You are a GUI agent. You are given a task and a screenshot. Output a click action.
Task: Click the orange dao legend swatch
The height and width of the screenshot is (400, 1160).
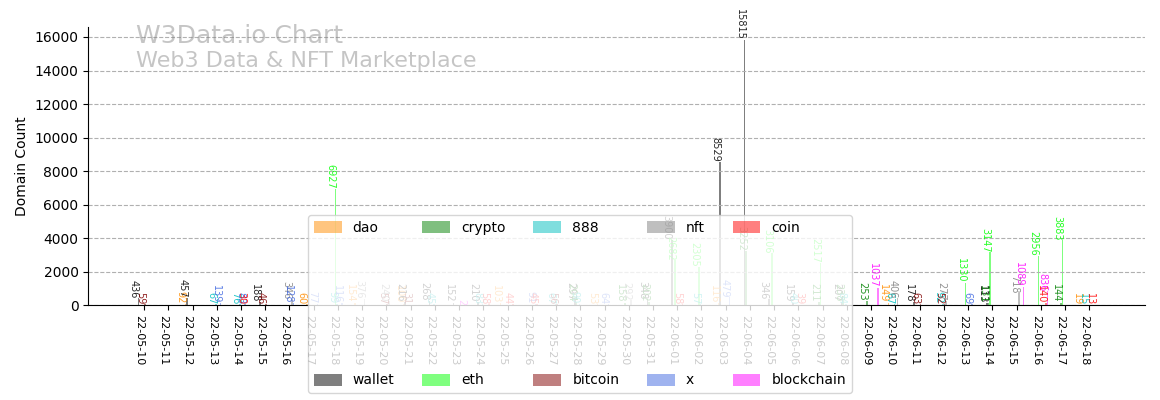pyautogui.click(x=328, y=228)
